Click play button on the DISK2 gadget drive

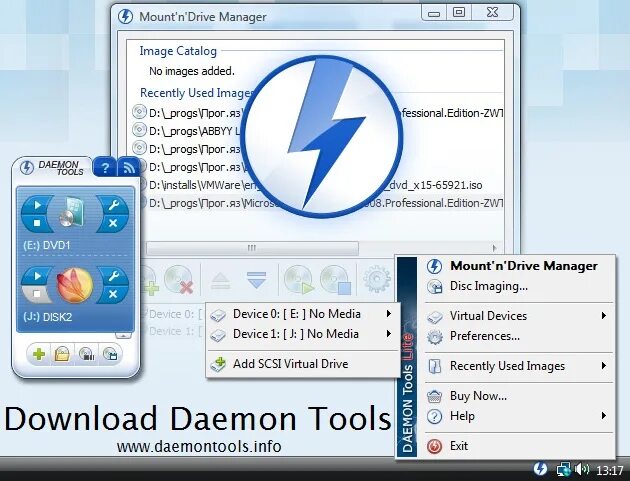(x=36, y=276)
